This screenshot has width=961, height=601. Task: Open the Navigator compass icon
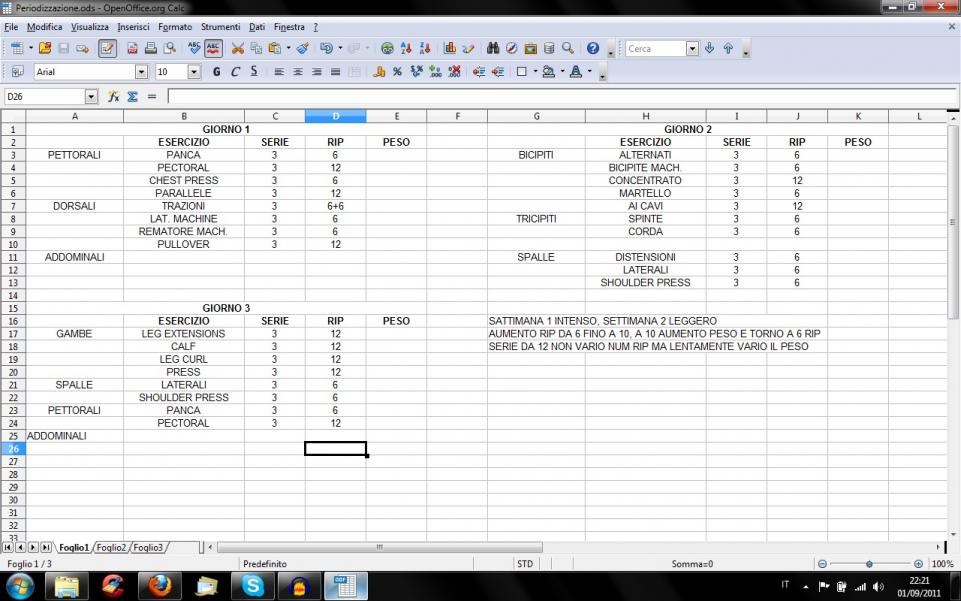(512, 48)
